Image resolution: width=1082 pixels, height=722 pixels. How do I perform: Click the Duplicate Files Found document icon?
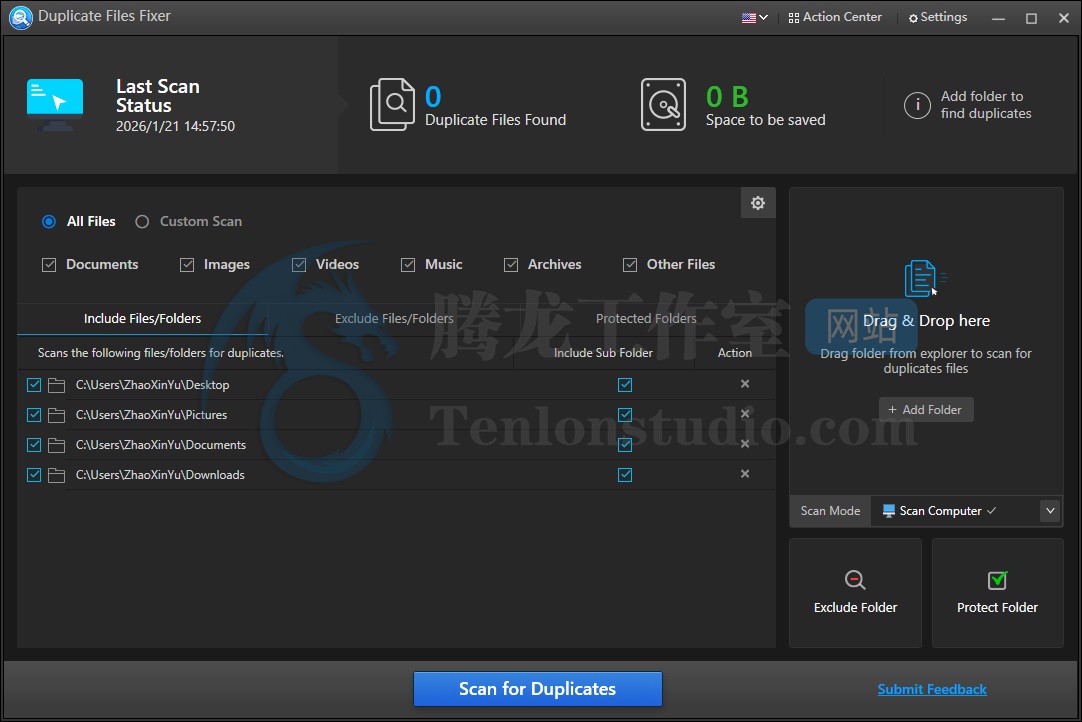392,105
